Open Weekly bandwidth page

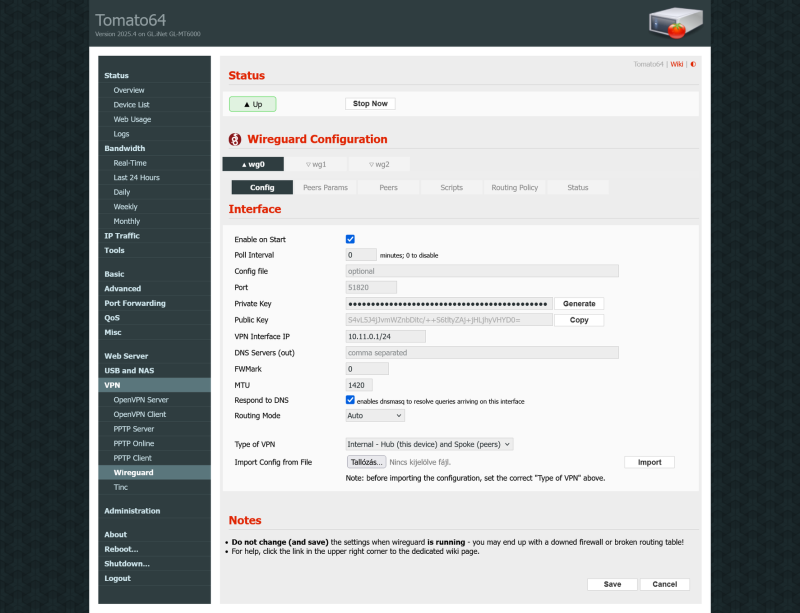click(x=126, y=207)
